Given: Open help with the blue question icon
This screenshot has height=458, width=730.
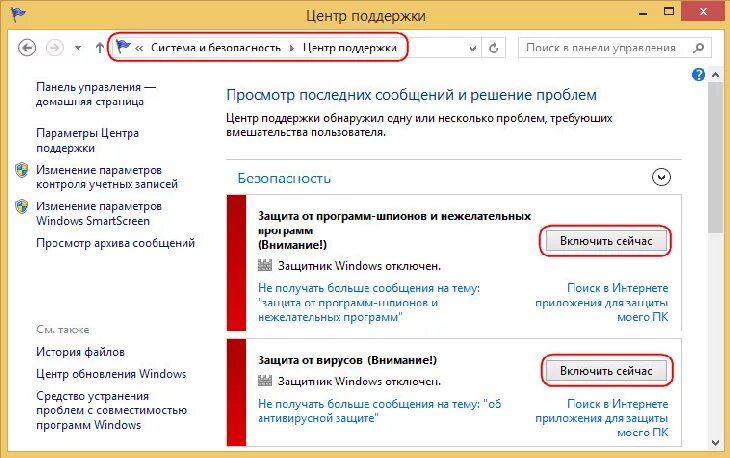Looking at the screenshot, I should [698, 74].
